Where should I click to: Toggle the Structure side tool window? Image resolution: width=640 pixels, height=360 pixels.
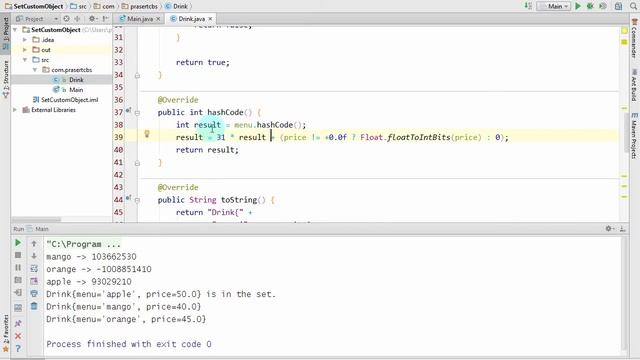coord(6,80)
